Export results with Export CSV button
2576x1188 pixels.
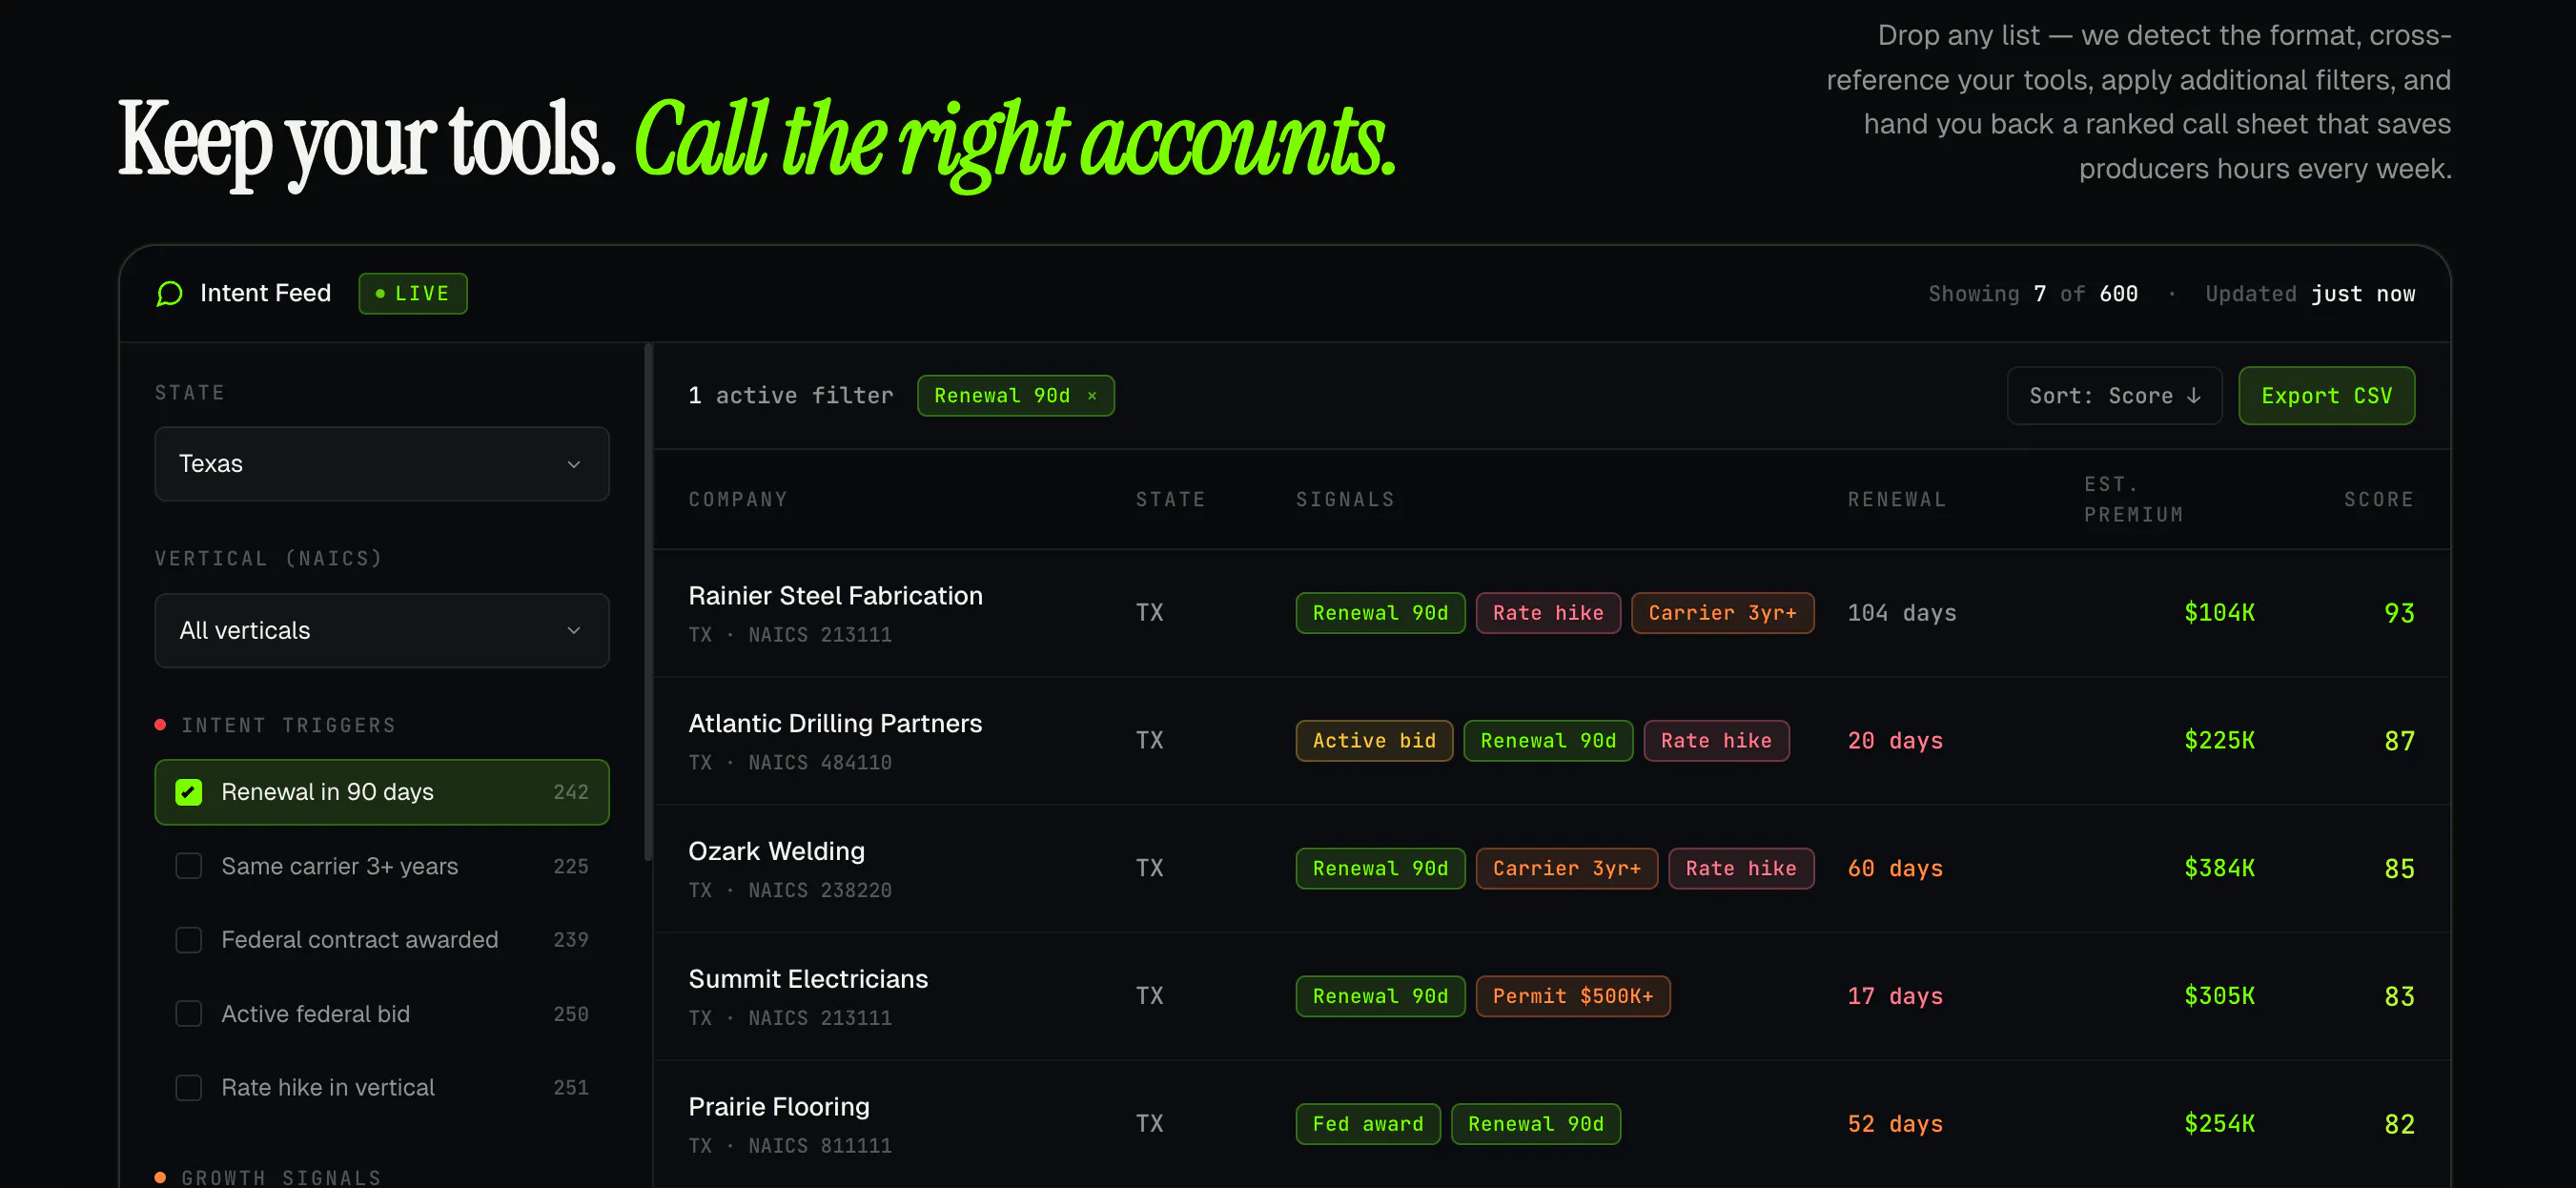tap(2326, 396)
